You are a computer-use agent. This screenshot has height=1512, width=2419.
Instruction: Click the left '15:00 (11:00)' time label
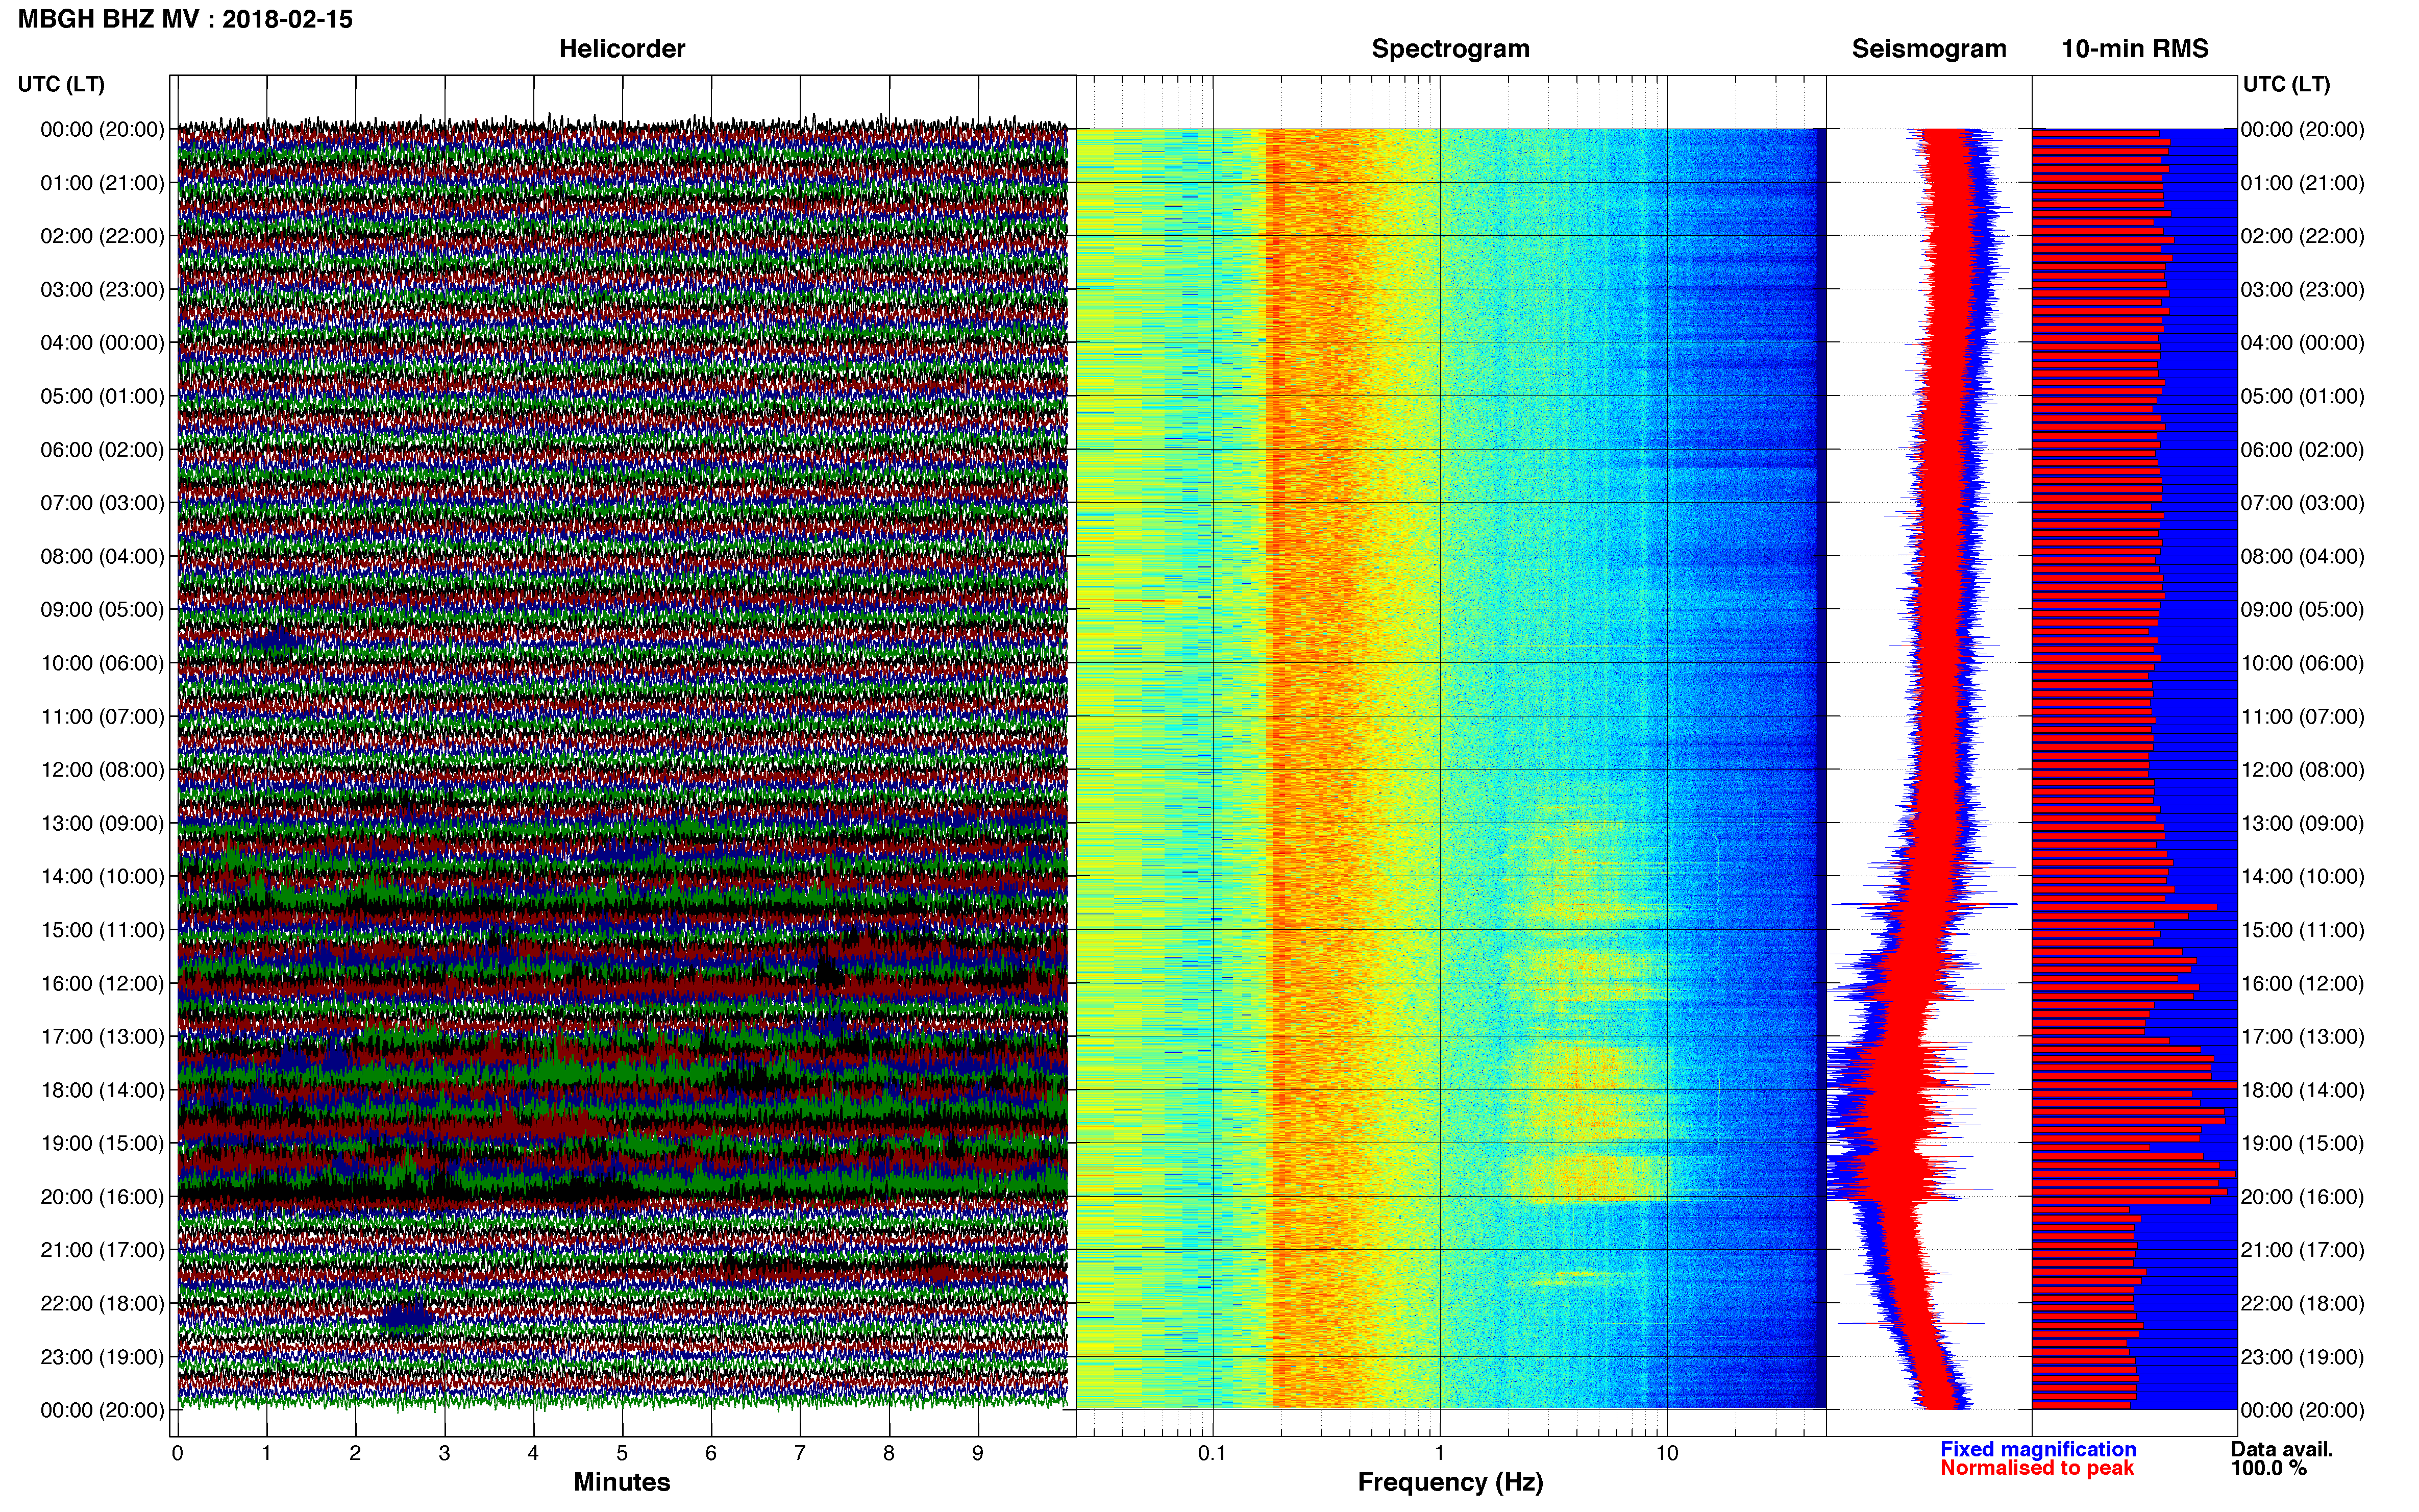(x=102, y=929)
